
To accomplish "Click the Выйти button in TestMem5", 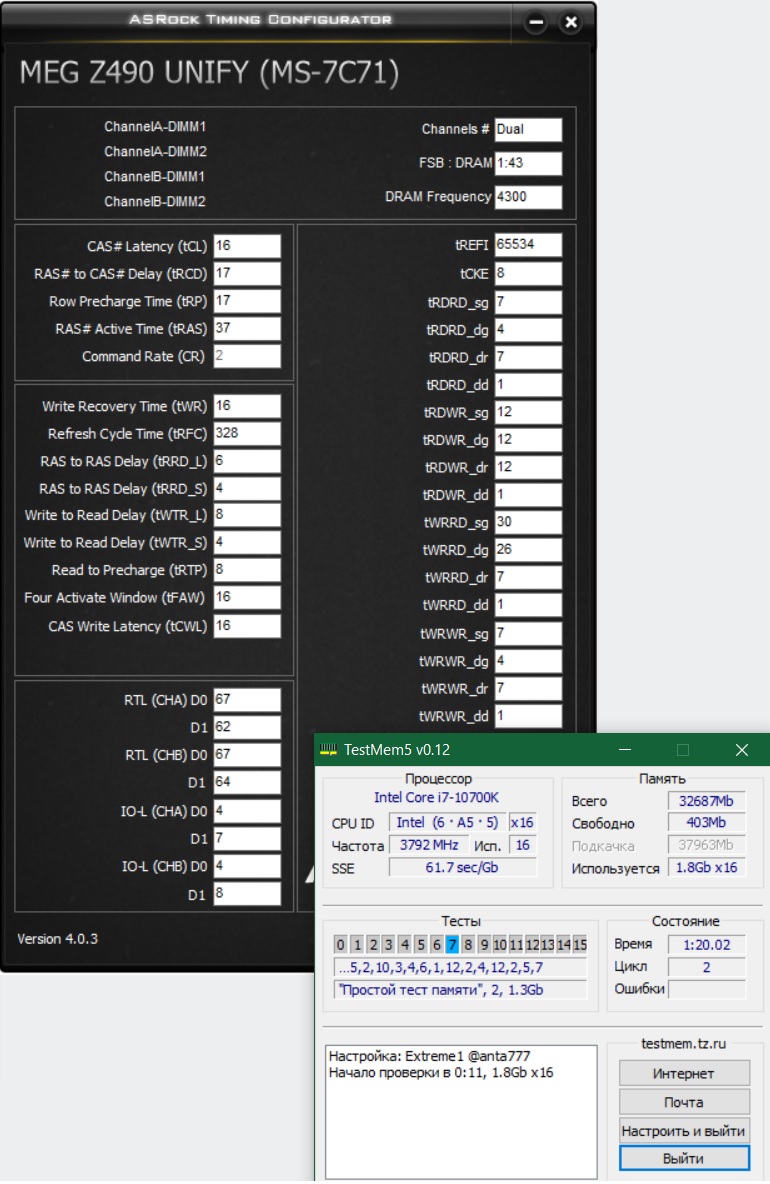I will pos(684,1158).
